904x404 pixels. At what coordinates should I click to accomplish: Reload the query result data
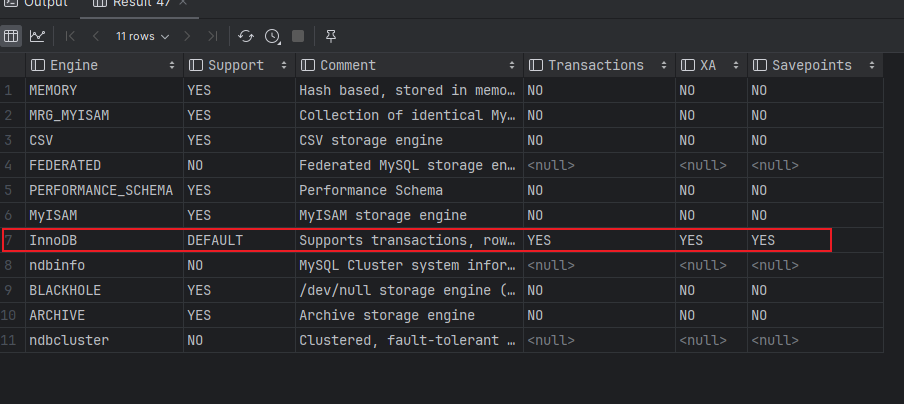tap(246, 36)
